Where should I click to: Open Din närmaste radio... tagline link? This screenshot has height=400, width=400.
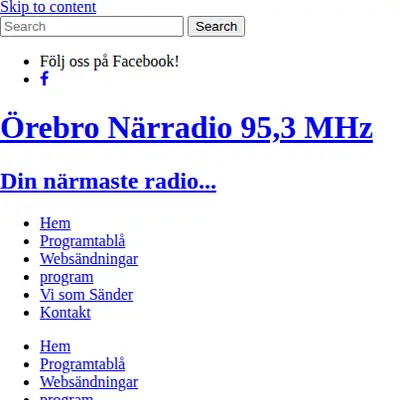[x=108, y=181]
